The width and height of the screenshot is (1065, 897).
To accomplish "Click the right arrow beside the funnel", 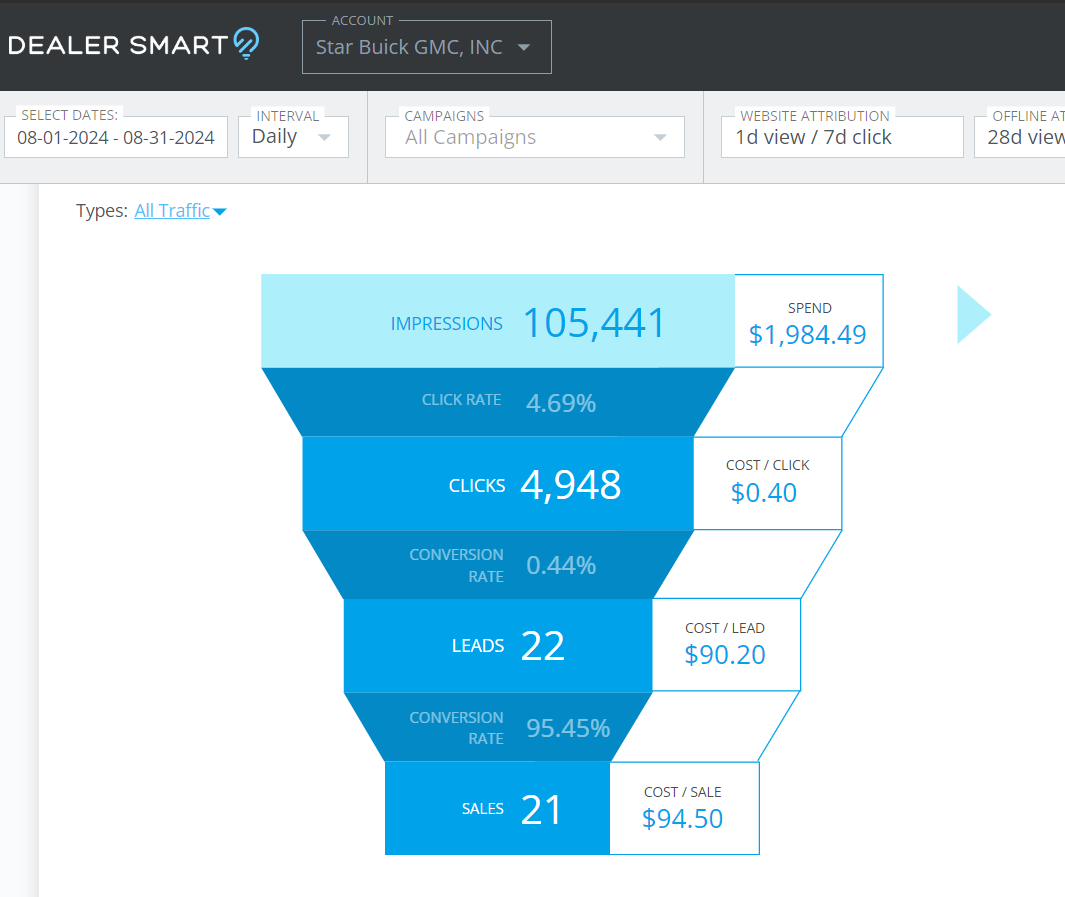I will tap(972, 315).
